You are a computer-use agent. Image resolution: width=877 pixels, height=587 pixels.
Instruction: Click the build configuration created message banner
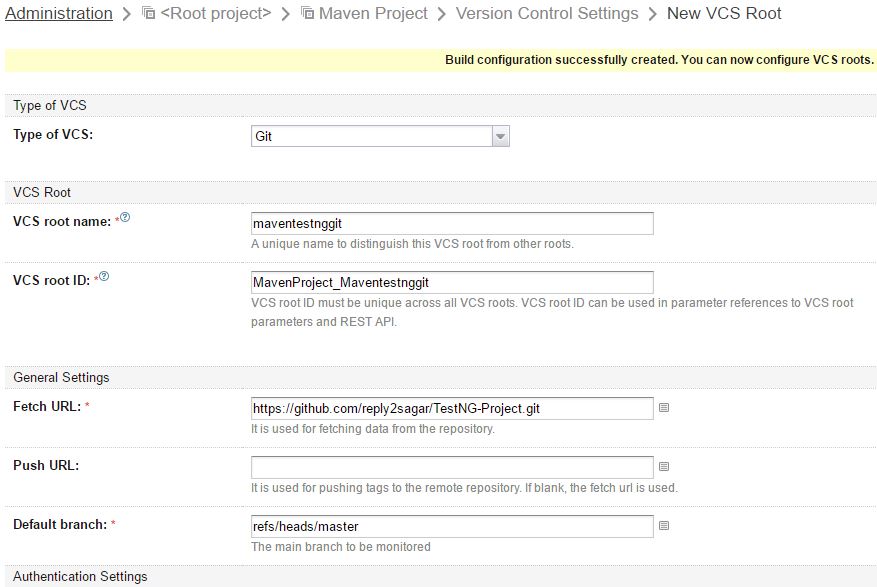[x=441, y=60]
